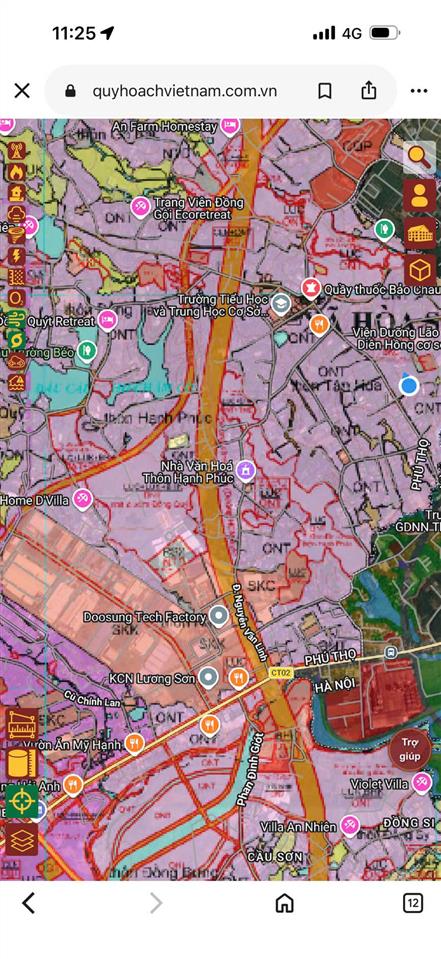Select the dotted wall layer icon
This screenshot has width=441, height=959.
pyautogui.click(x=16, y=276)
